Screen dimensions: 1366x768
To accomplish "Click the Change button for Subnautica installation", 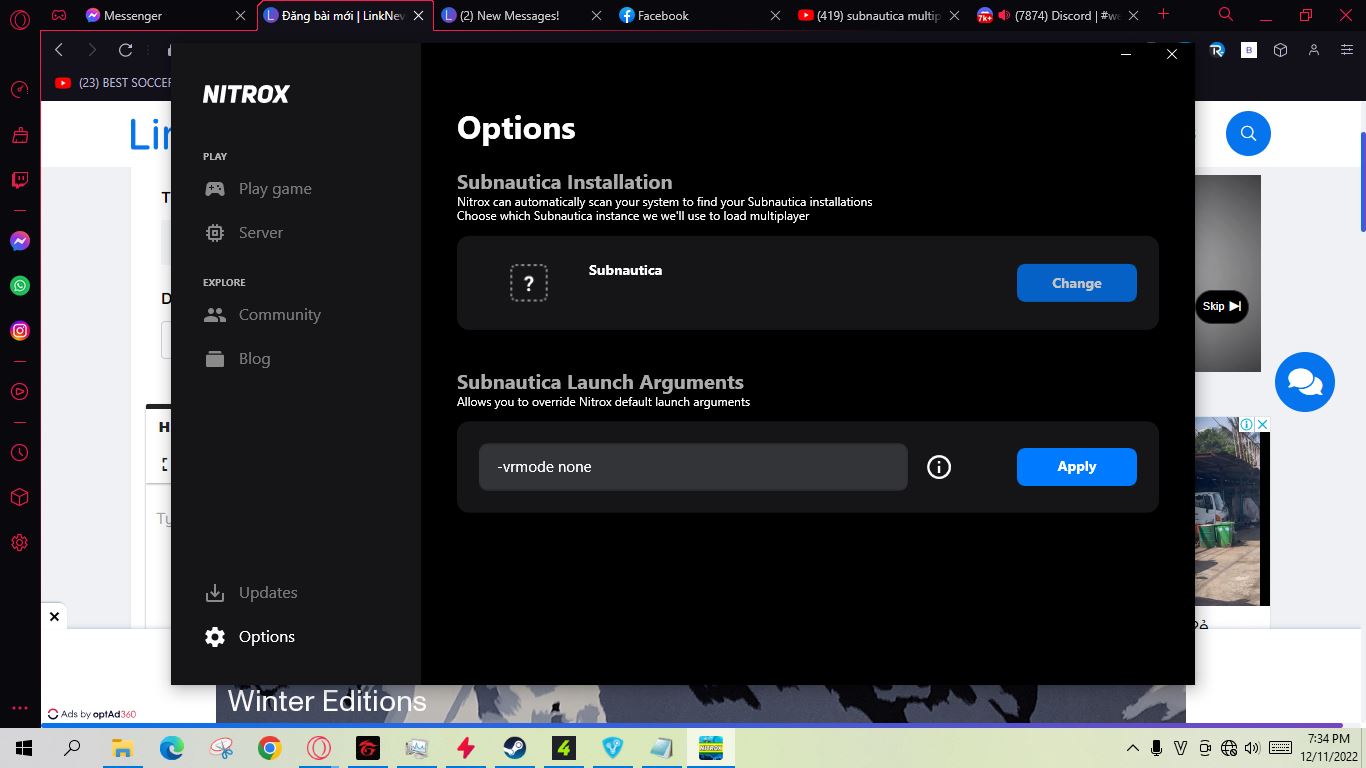I will 1076,283.
